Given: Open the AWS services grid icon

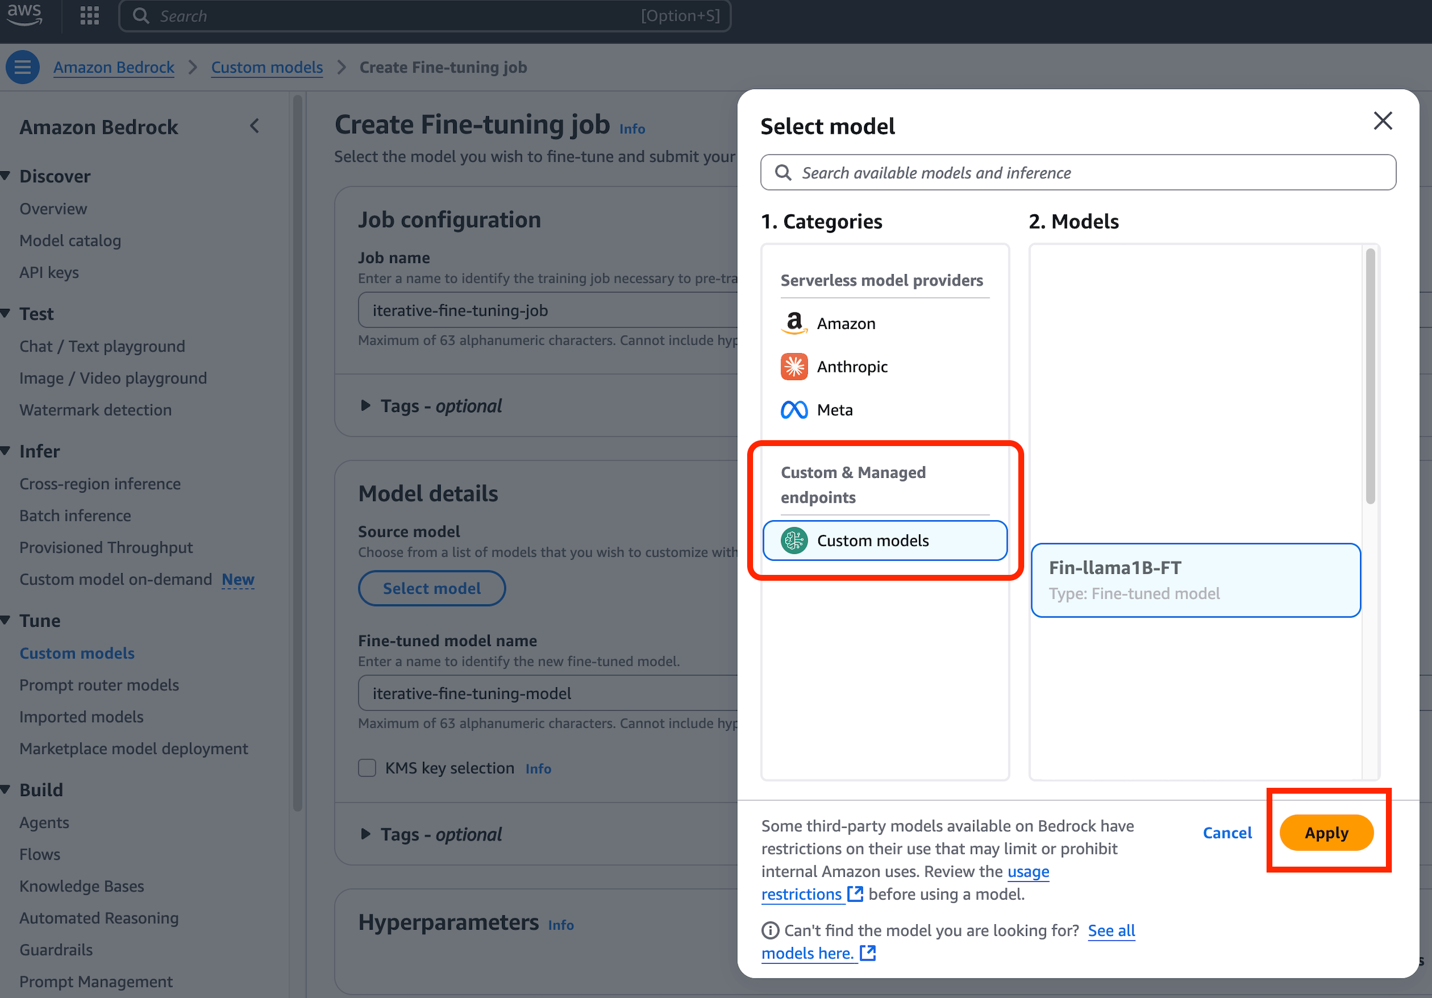Looking at the screenshot, I should 88,15.
